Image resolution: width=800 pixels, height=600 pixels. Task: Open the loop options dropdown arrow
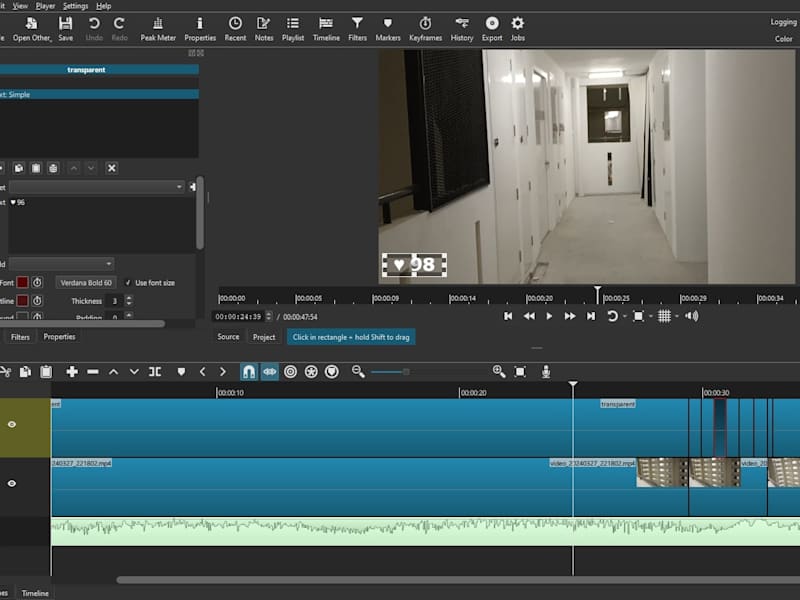pyautogui.click(x=624, y=316)
